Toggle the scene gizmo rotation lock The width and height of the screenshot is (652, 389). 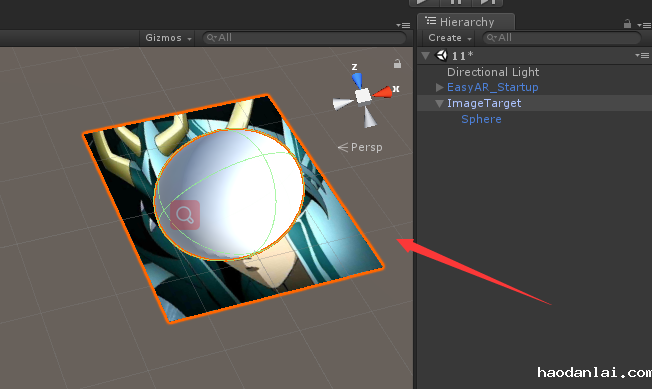398,64
